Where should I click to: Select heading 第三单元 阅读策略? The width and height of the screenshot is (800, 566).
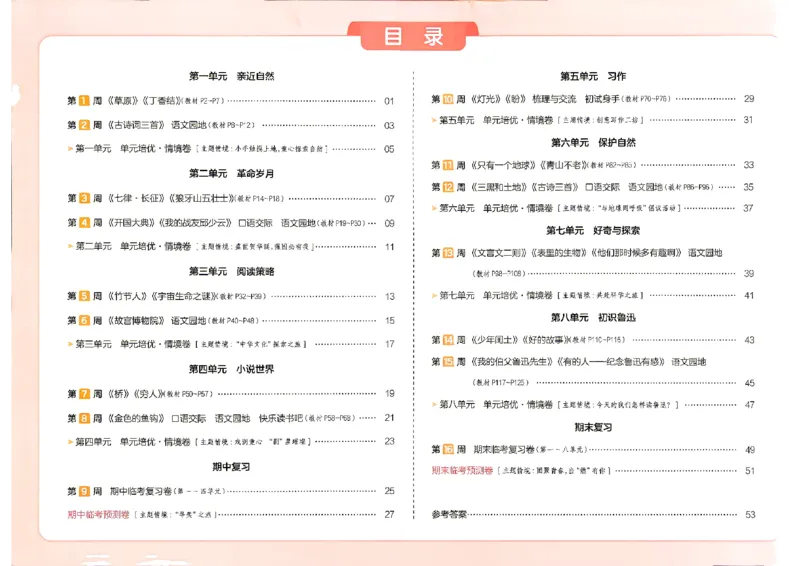[x=232, y=272]
